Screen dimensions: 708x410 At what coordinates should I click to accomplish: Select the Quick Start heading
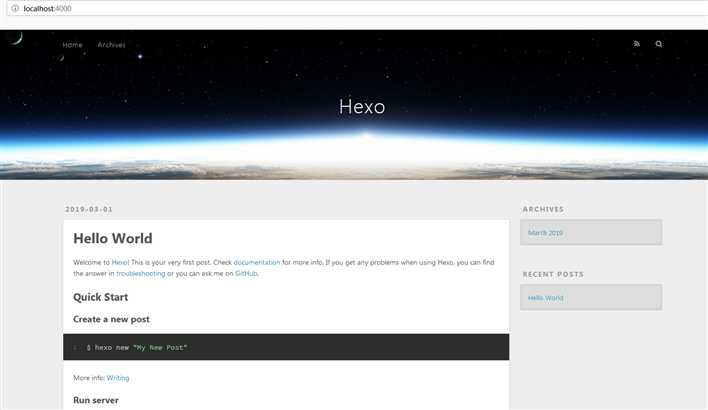tap(101, 297)
